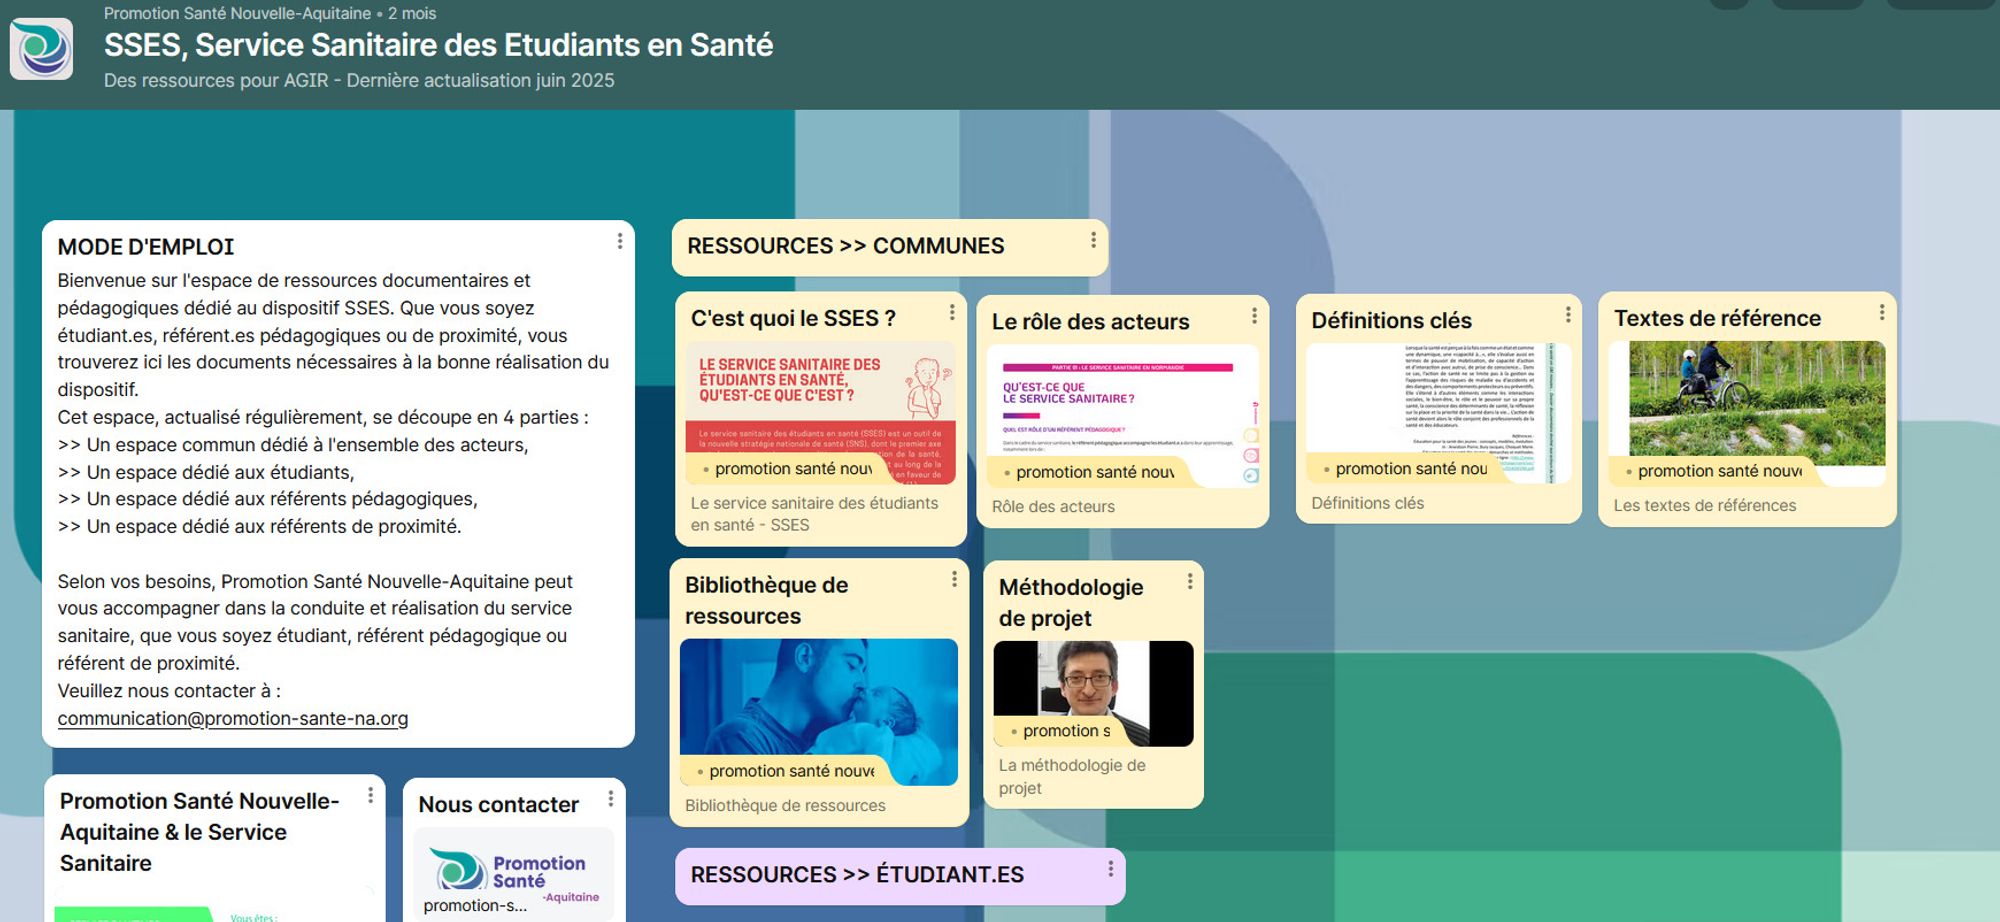This screenshot has width=2000, height=922.
Task: Open options for Définitions clés card
Action: 1568,314
